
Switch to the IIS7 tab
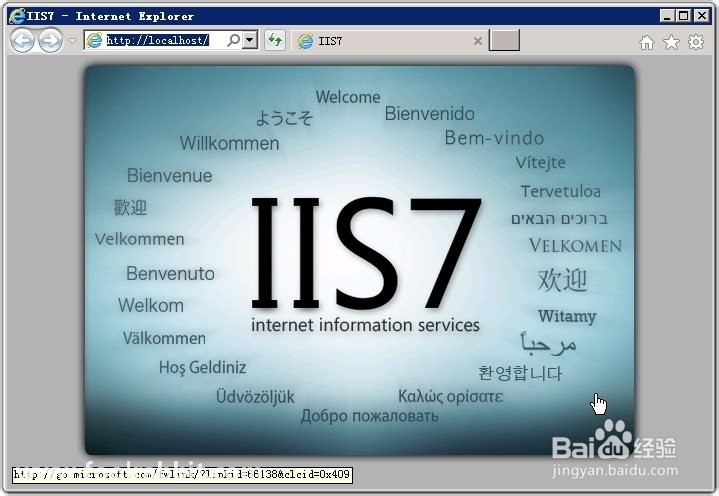click(389, 41)
